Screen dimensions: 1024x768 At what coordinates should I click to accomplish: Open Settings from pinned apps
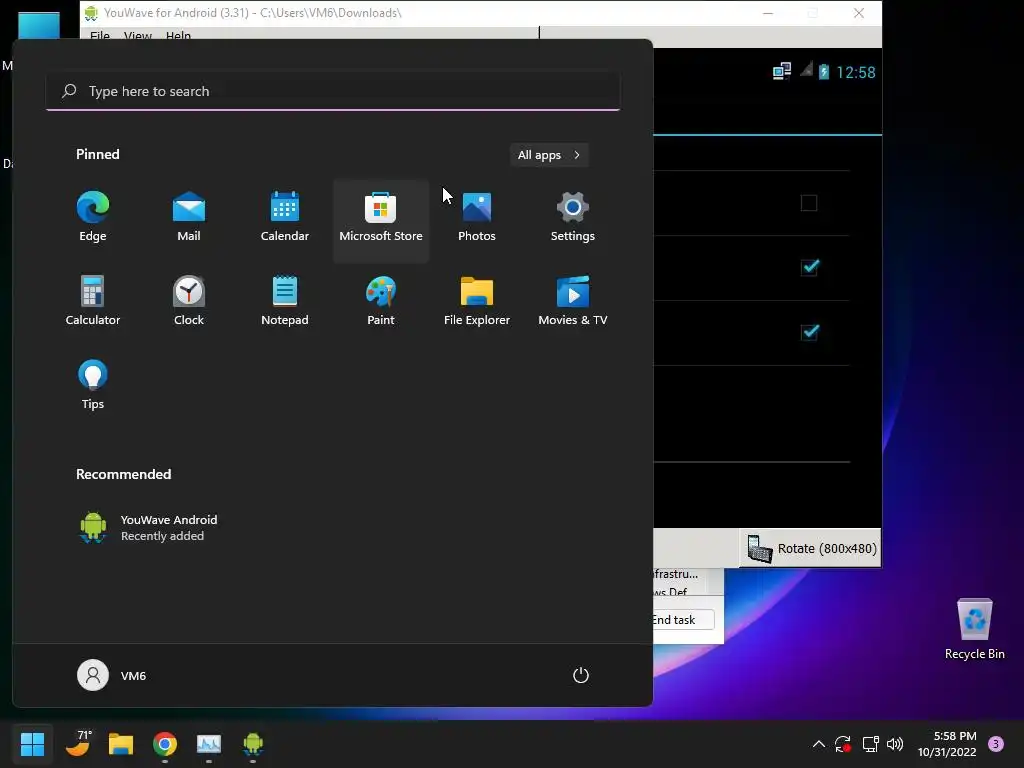pos(573,217)
